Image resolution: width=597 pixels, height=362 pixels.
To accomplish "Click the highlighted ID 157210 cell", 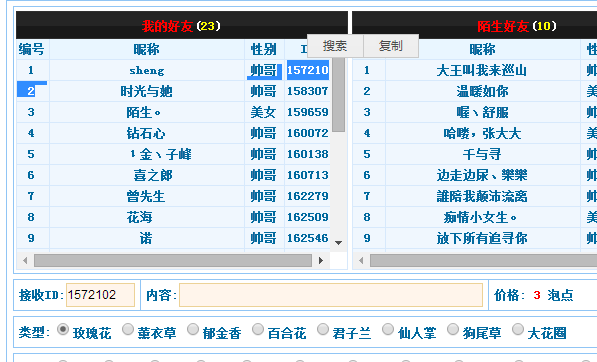I will coord(308,70).
